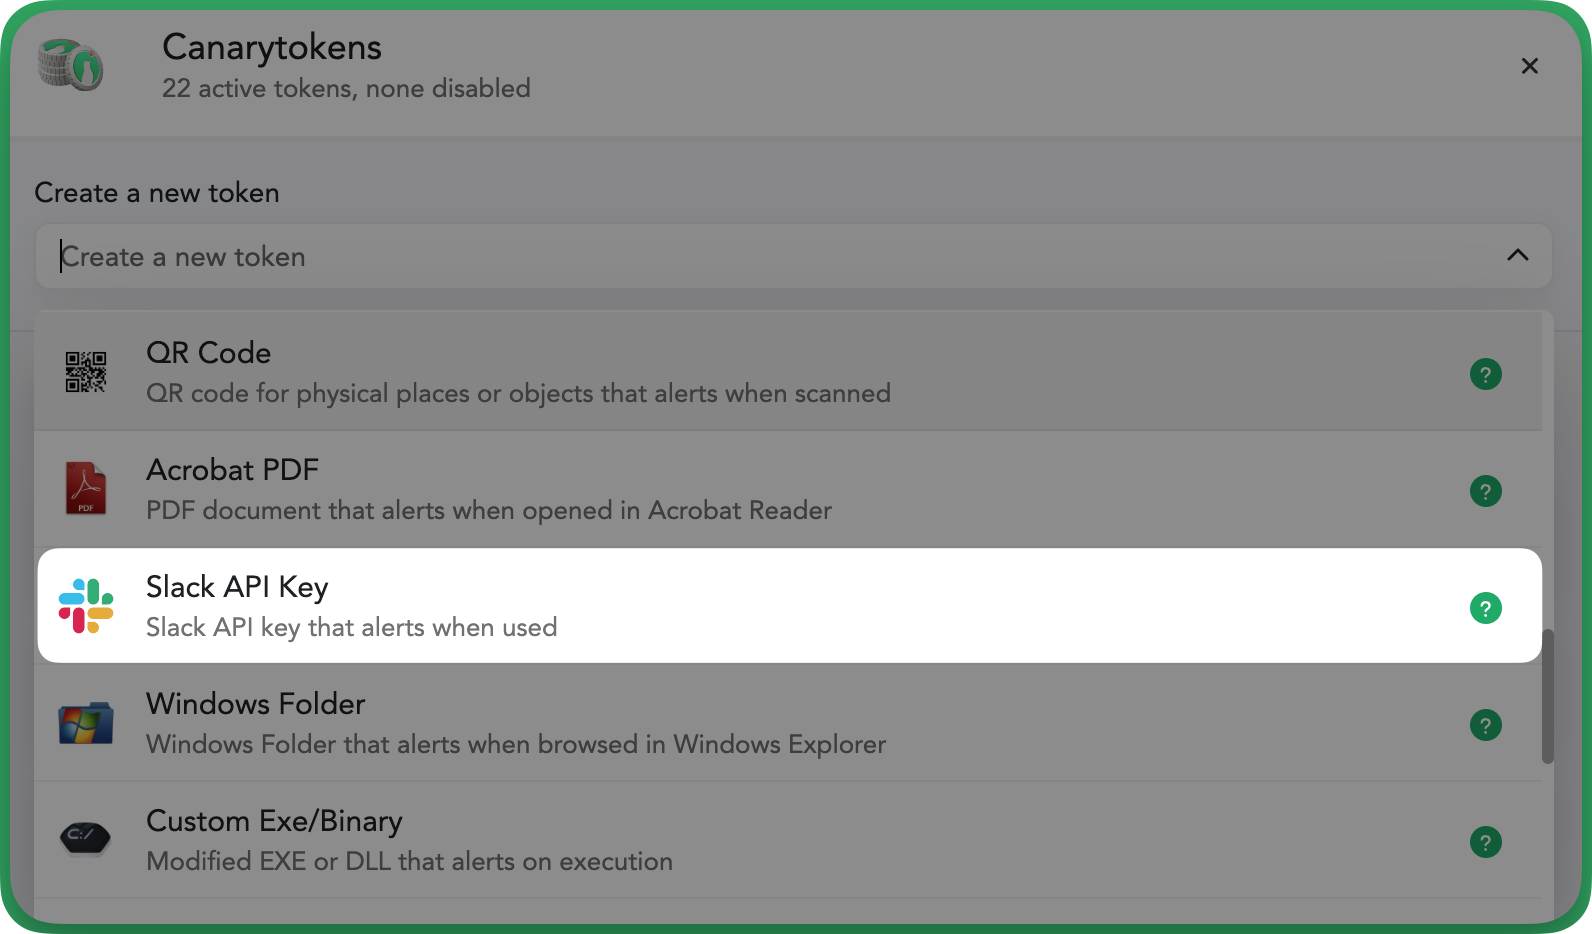Select the QR Code option
The height and width of the screenshot is (934, 1592).
click(788, 372)
